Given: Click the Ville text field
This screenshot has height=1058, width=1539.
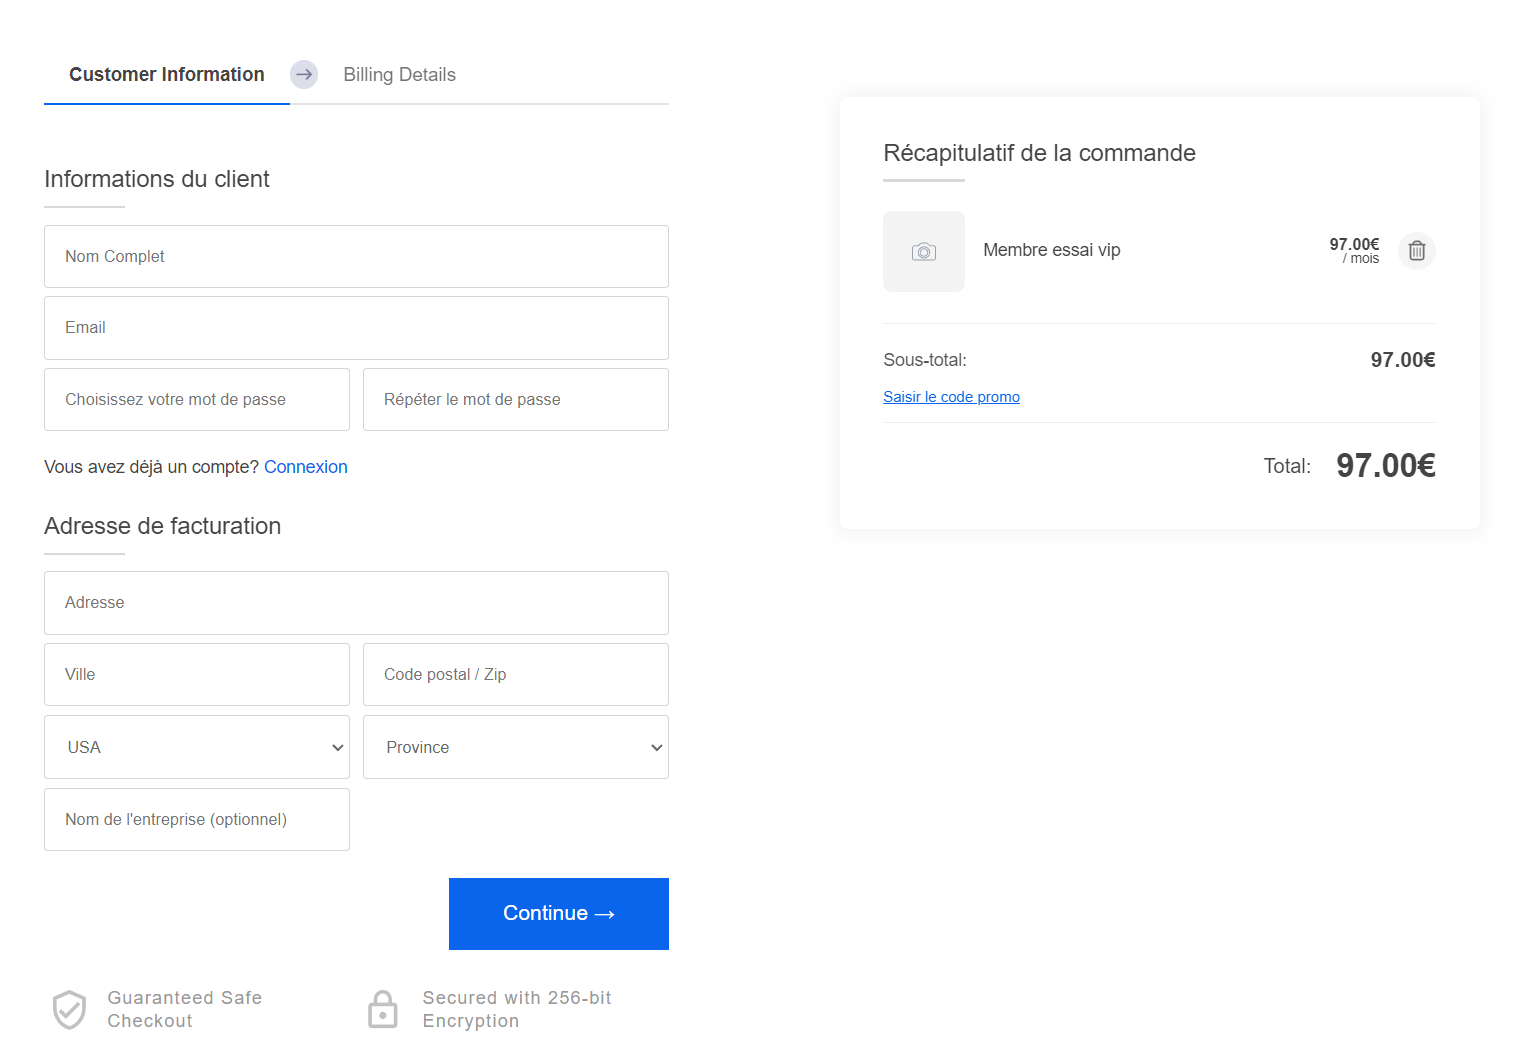Looking at the screenshot, I should tap(197, 675).
